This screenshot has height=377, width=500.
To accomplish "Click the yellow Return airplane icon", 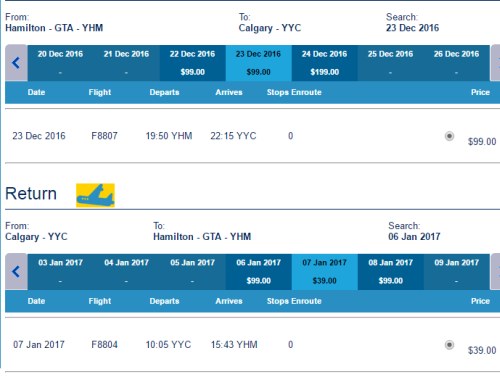I will coord(95,195).
